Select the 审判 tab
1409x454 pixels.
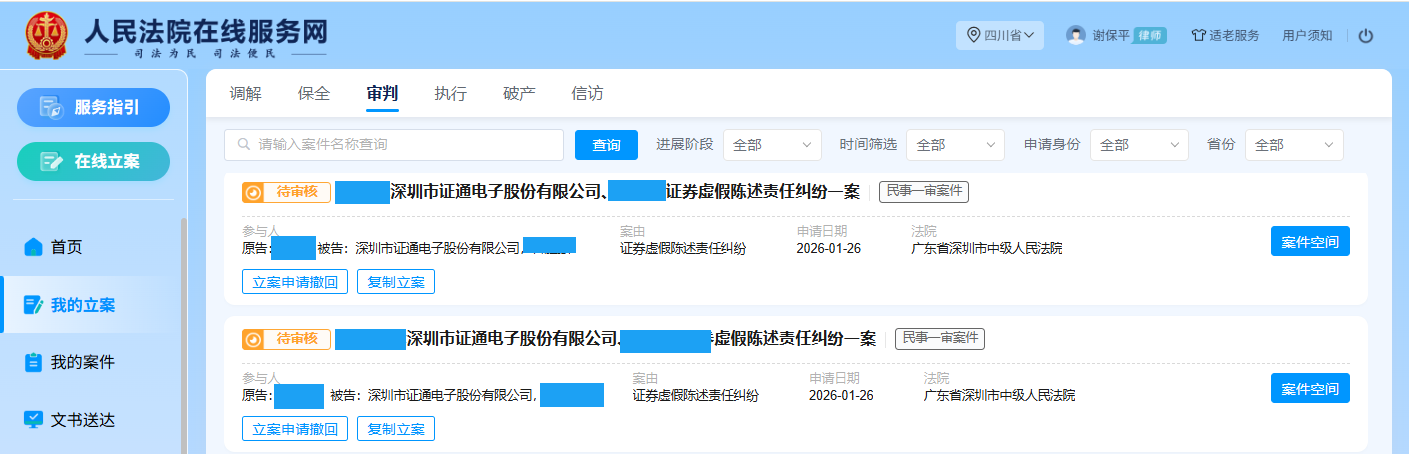382,93
